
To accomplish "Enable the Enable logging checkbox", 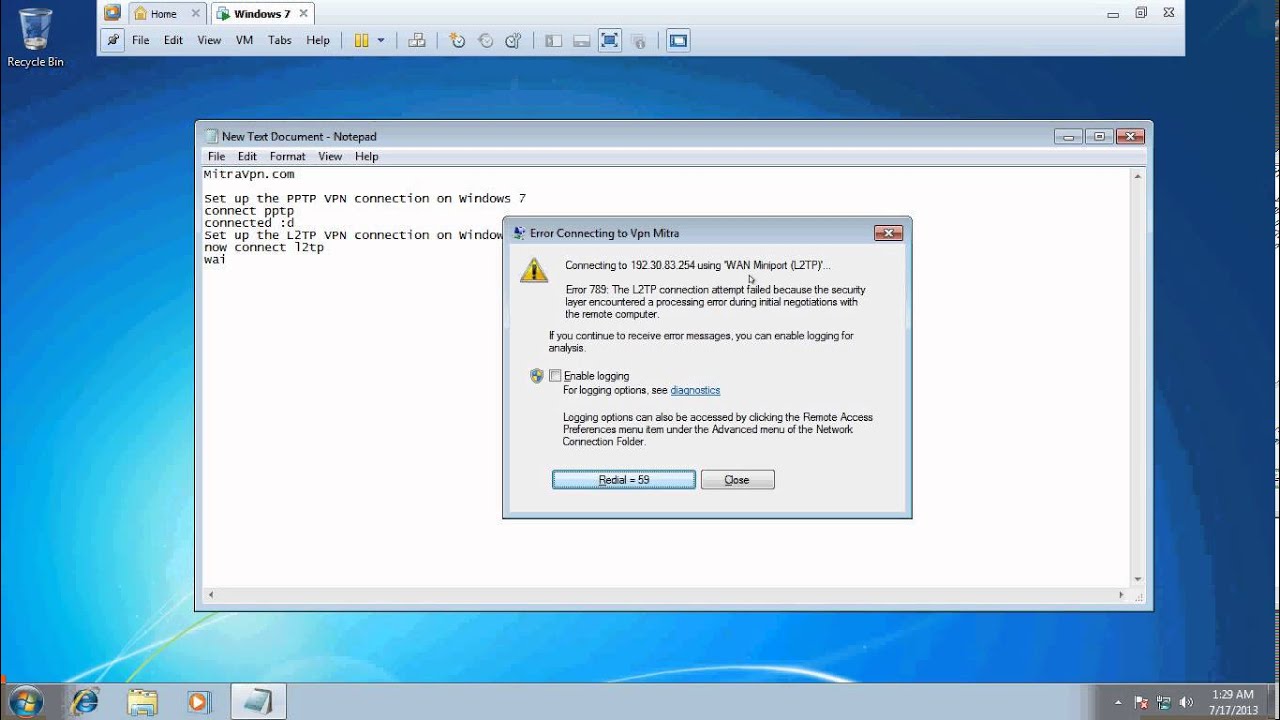I will [556, 376].
